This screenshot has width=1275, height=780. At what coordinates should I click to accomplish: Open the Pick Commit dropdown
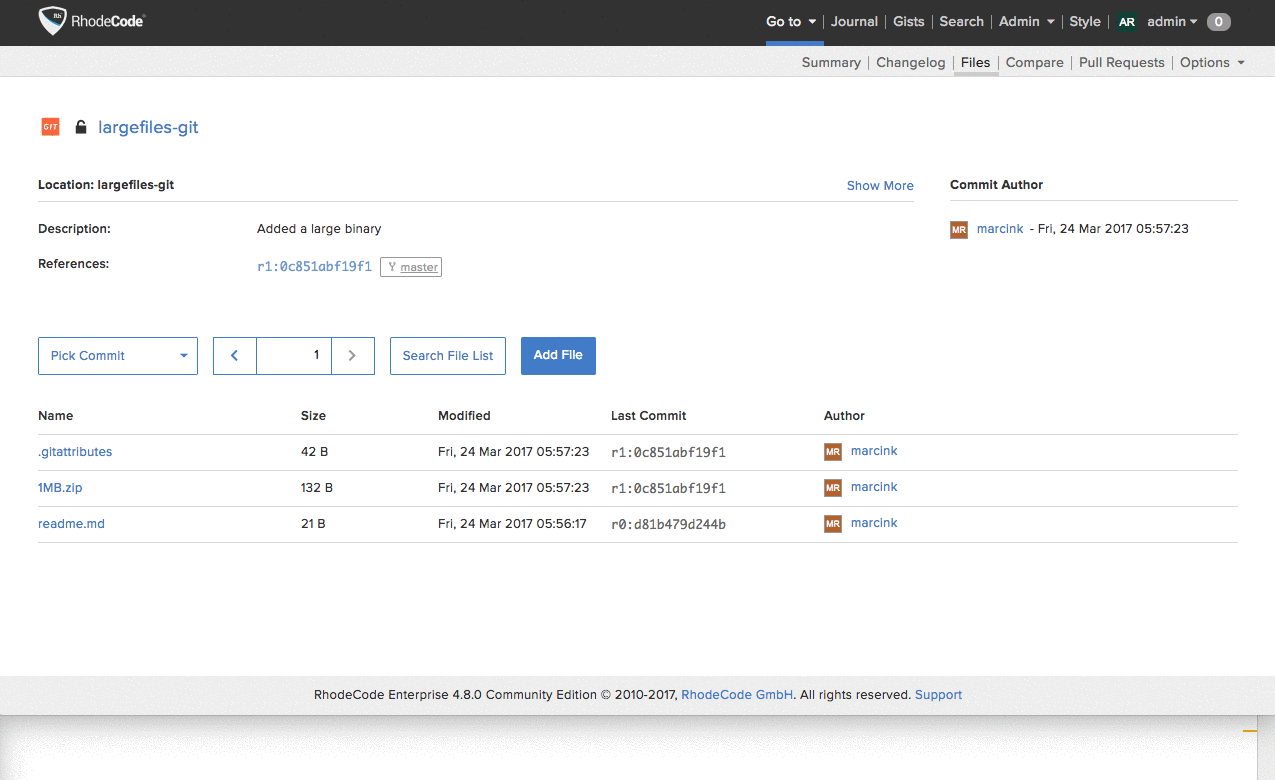118,355
